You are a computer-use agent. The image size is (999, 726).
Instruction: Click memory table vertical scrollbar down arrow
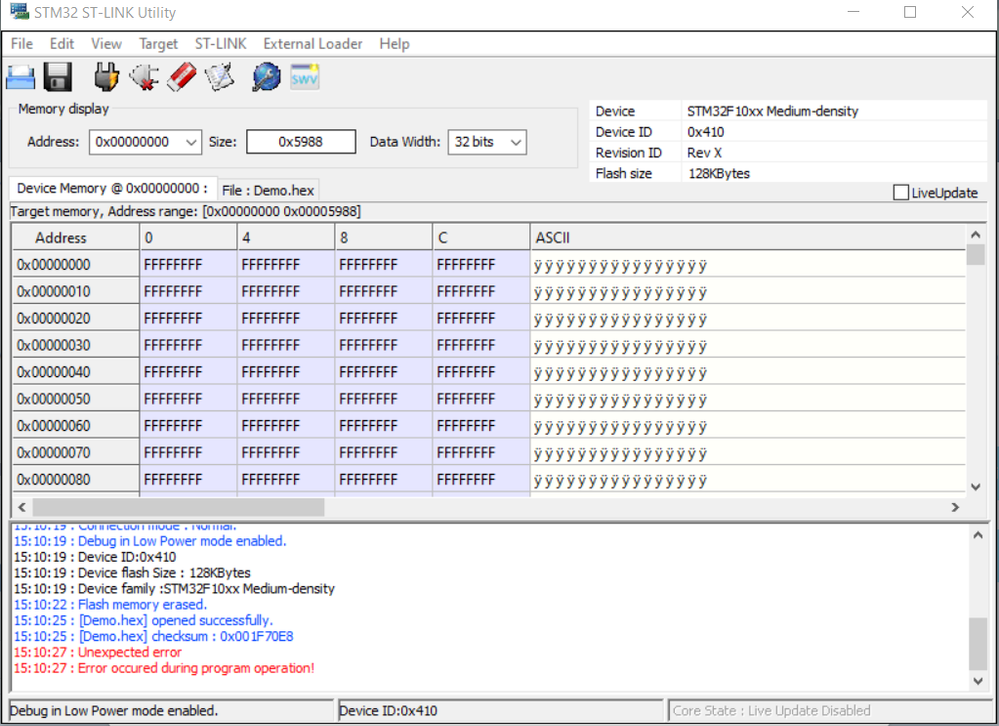975,487
